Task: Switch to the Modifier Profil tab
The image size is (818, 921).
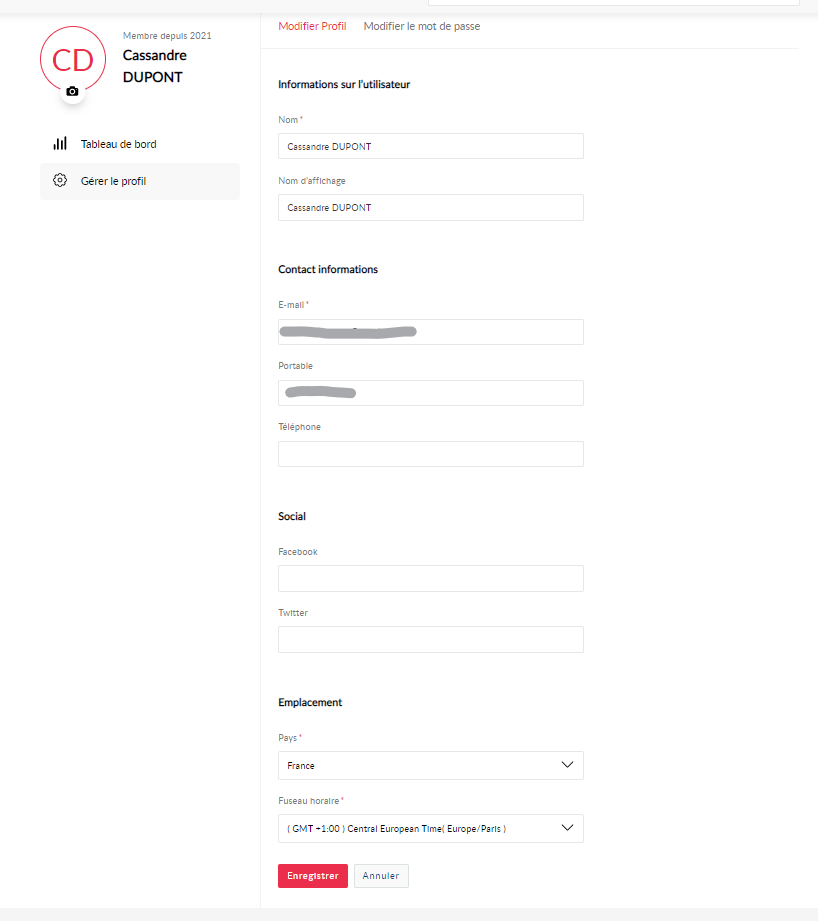Action: [x=312, y=26]
